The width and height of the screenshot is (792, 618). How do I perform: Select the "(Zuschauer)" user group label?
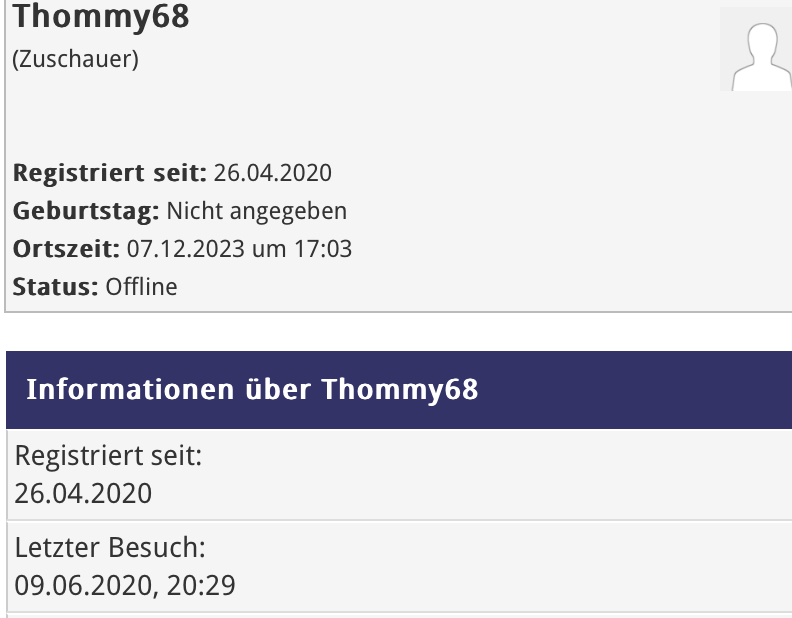tap(75, 59)
